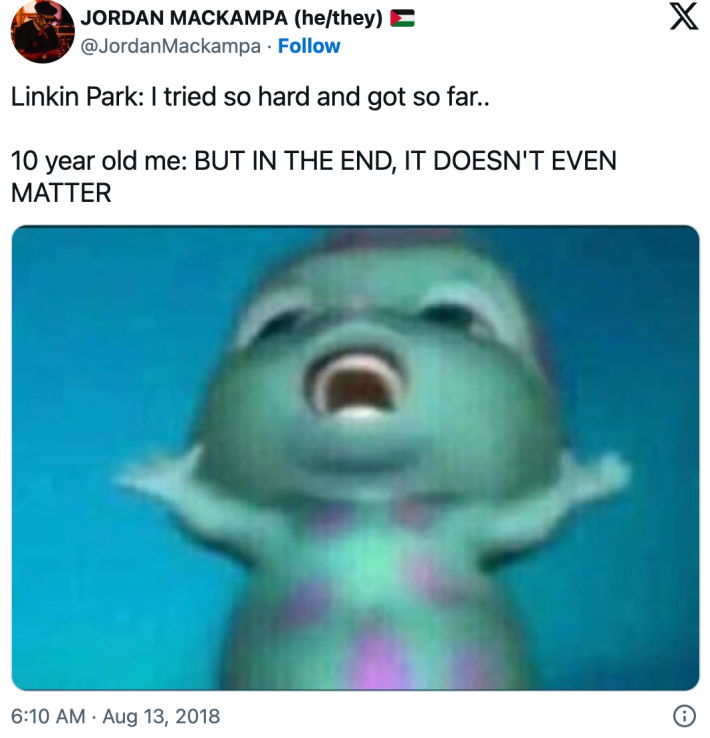Open the JORDAN MACKAMPA display name link
710x738 pixels.
click(x=184, y=18)
